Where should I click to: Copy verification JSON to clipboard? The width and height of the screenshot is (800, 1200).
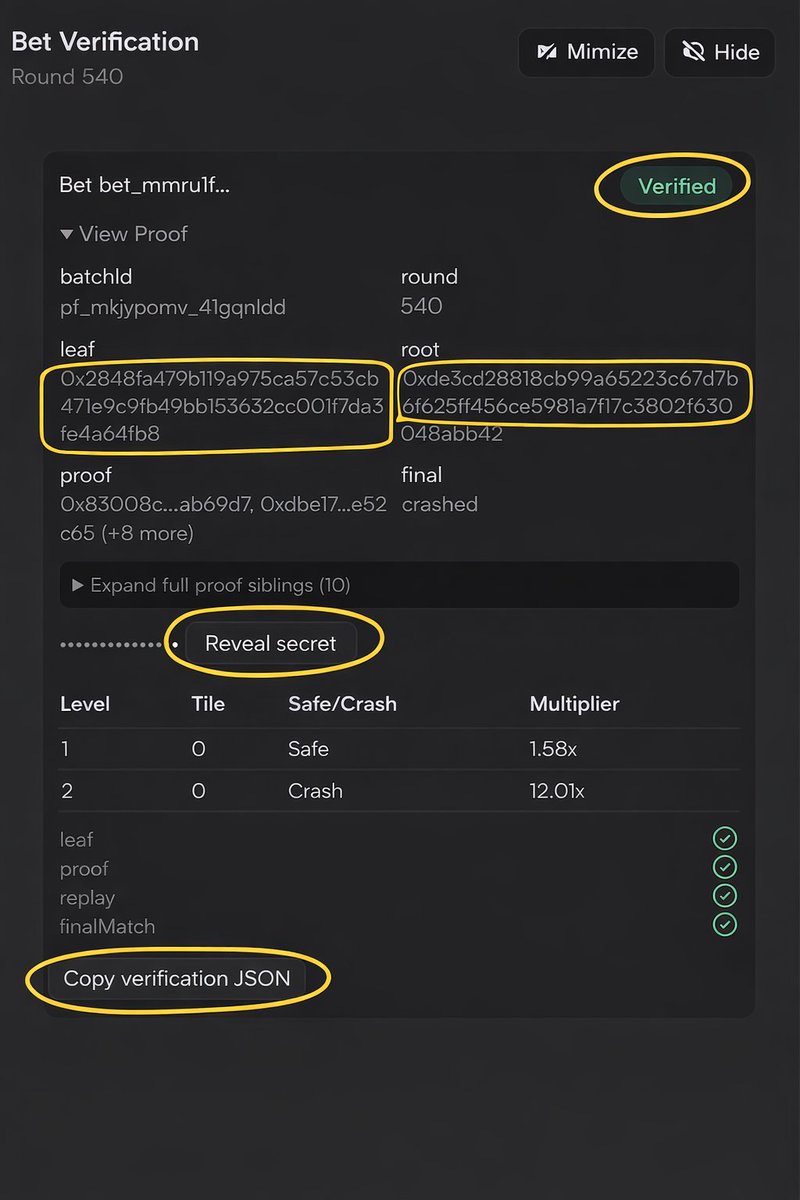pyautogui.click(x=177, y=978)
